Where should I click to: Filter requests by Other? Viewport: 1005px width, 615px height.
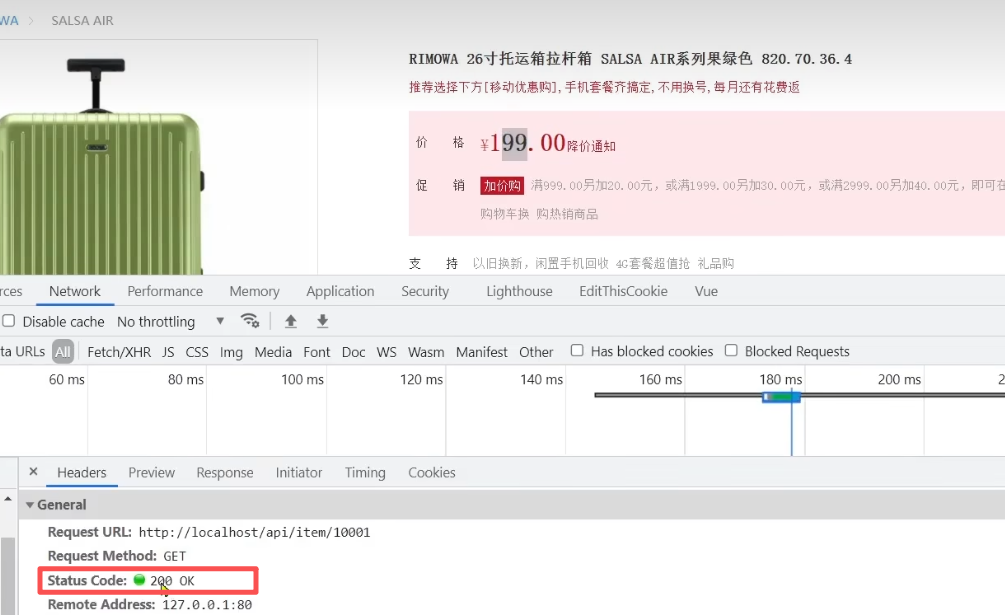point(536,352)
